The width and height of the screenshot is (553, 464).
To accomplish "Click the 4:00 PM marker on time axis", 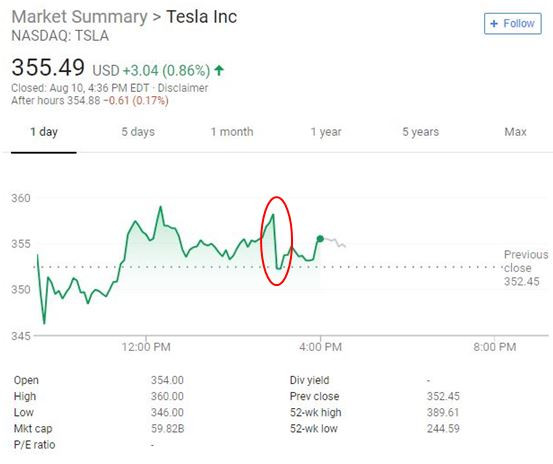I will pyautogui.click(x=320, y=347).
